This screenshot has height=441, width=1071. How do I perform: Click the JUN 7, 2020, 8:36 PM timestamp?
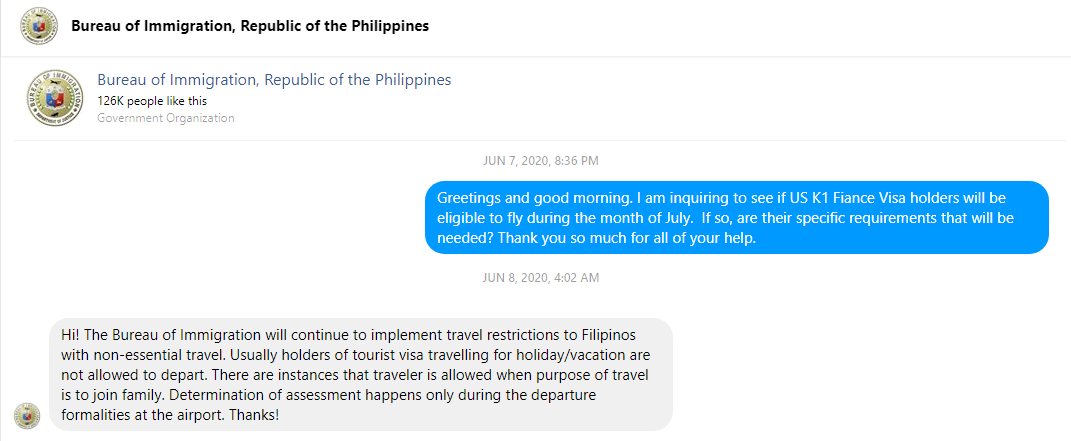tap(539, 160)
